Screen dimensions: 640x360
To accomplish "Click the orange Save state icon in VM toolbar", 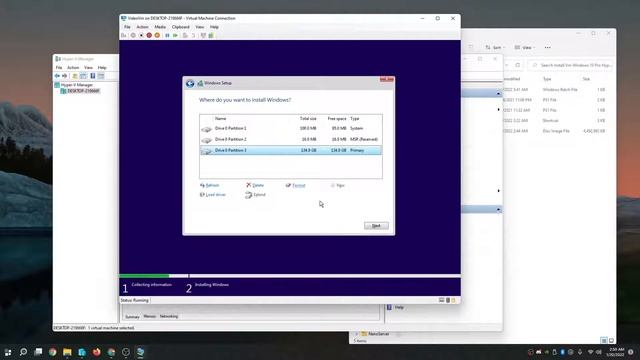I will pyautogui.click(x=157, y=36).
